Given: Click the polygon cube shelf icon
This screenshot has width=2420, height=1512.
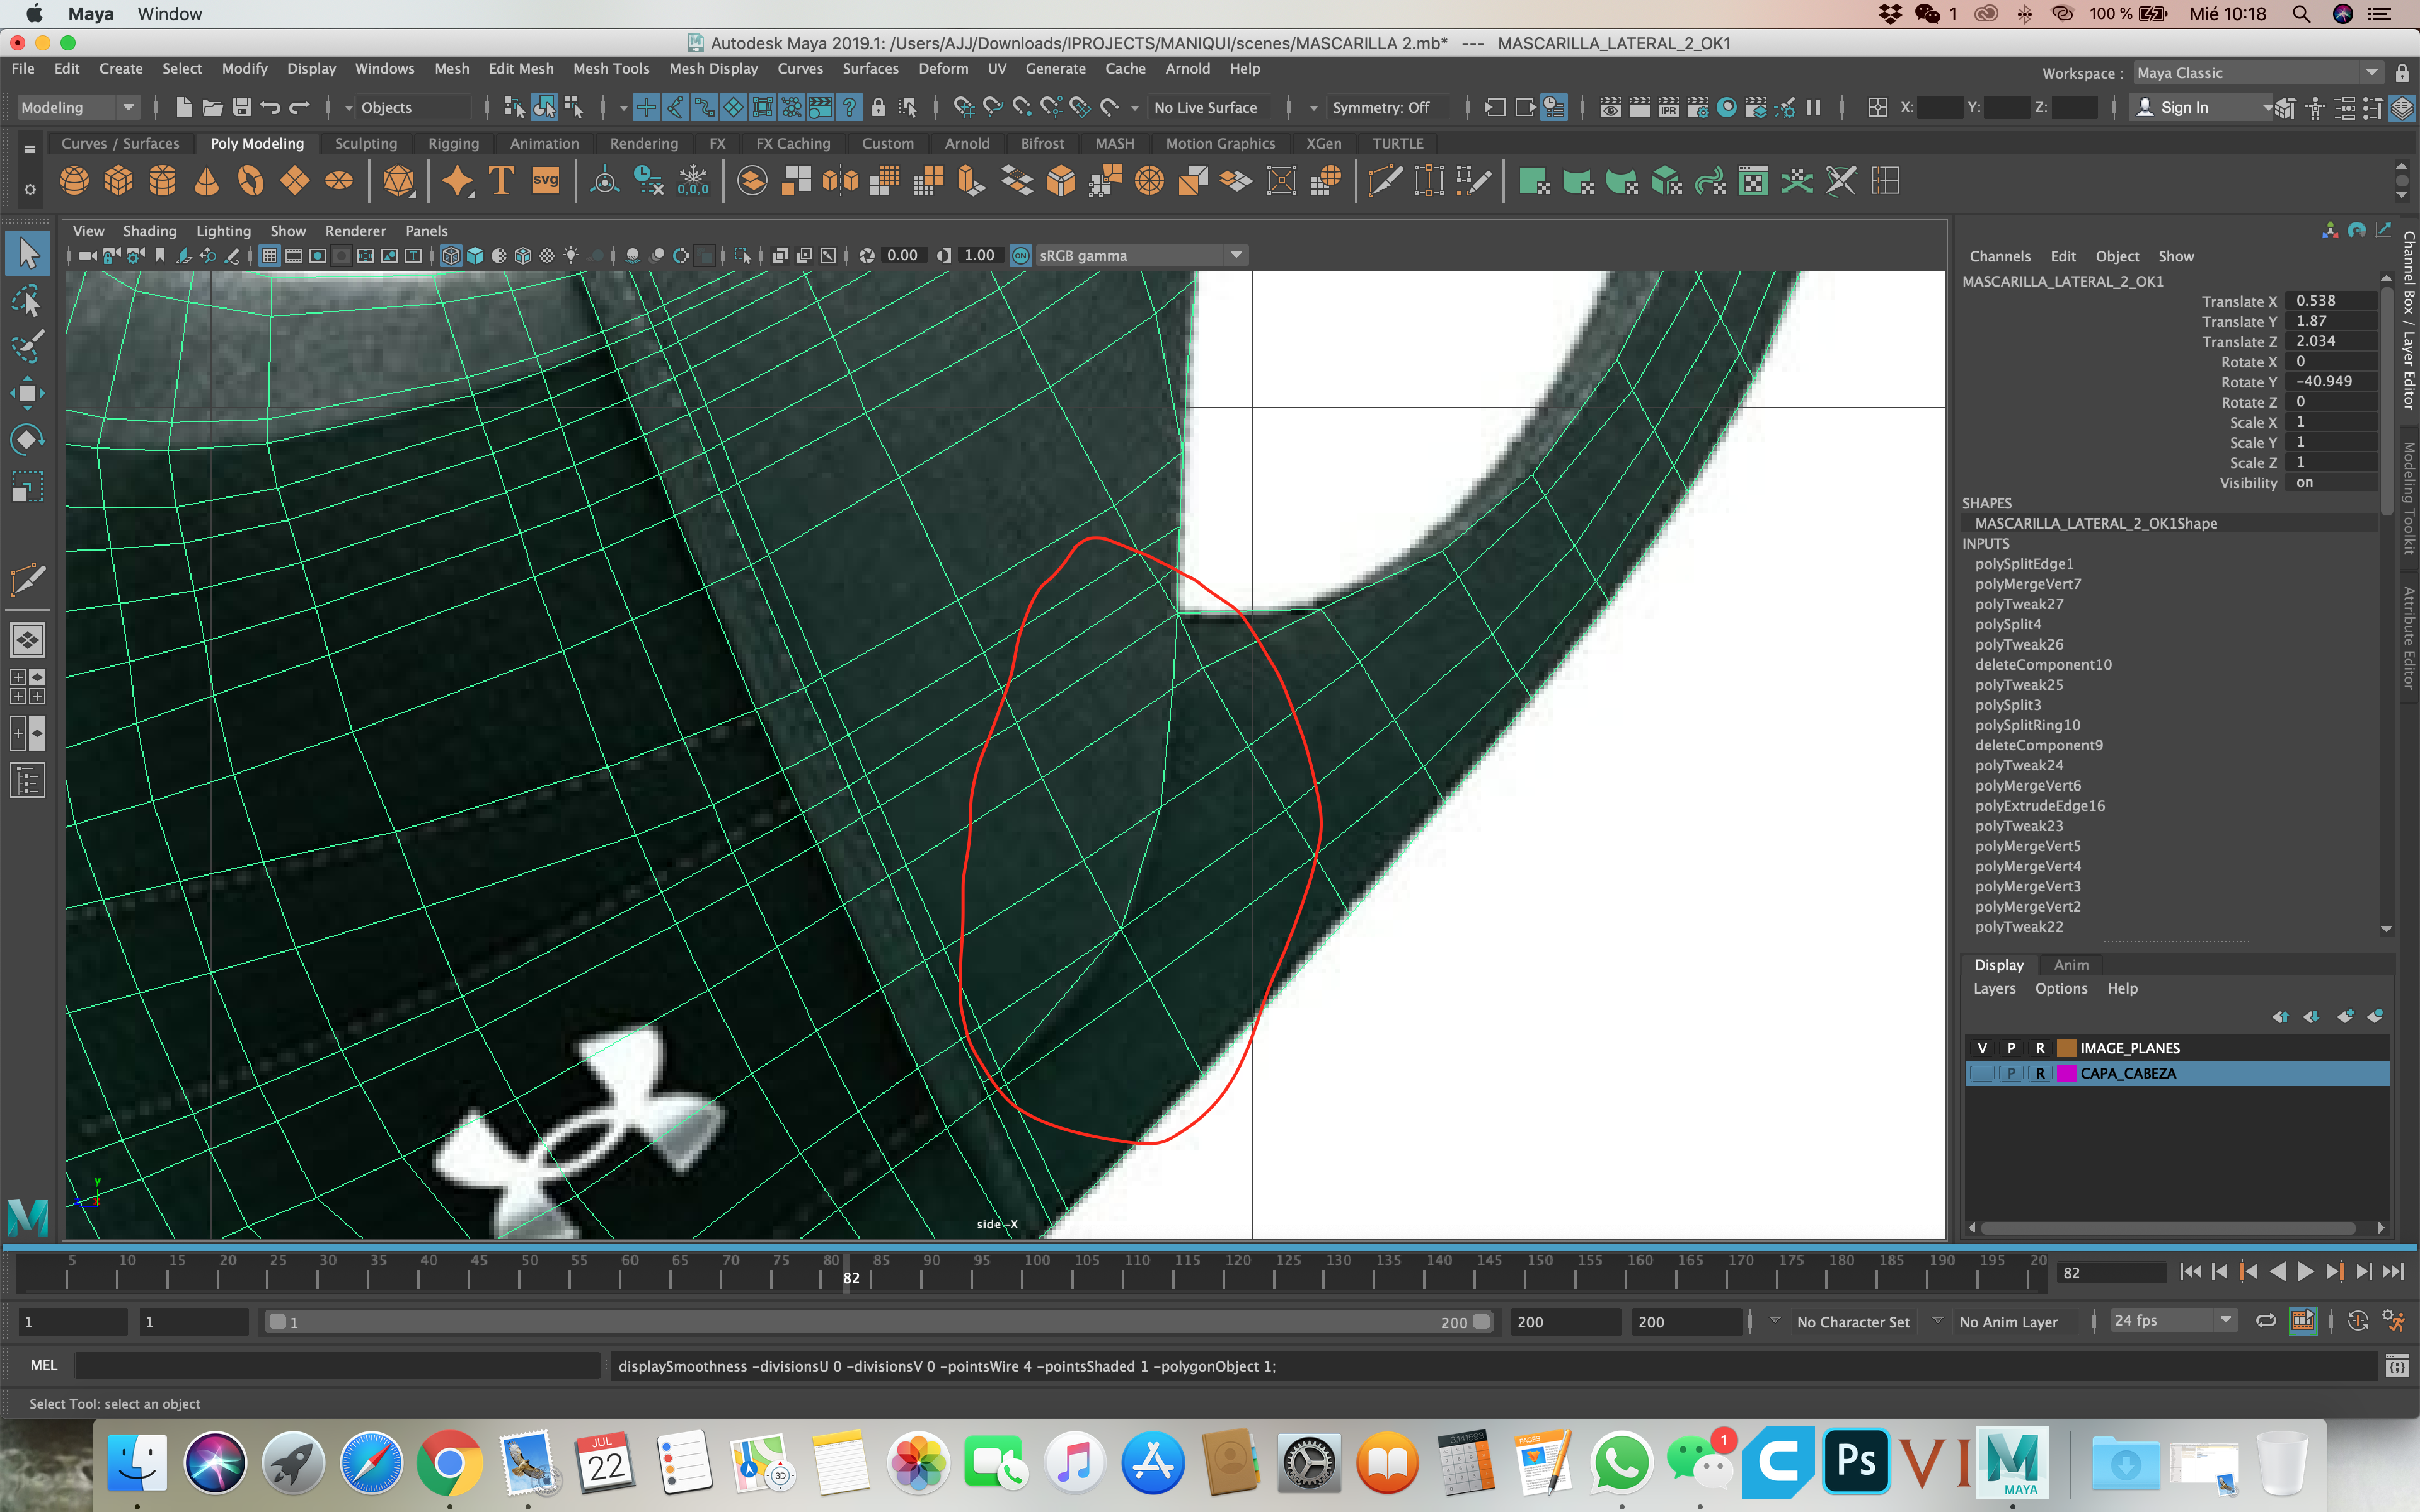Looking at the screenshot, I should point(118,181).
